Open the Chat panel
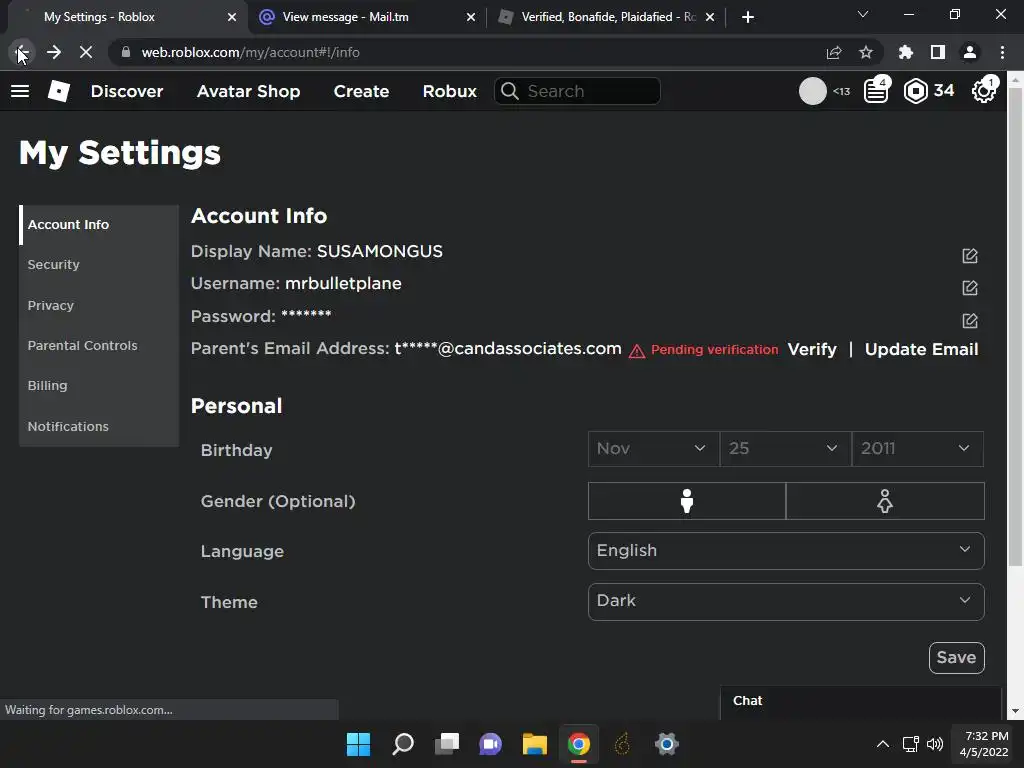The image size is (1024, 768). 861,701
